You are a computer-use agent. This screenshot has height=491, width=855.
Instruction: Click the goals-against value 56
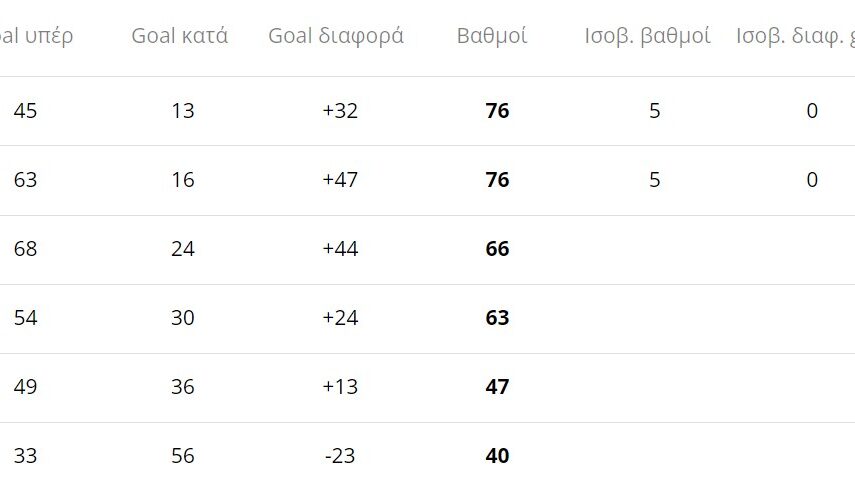pos(182,456)
